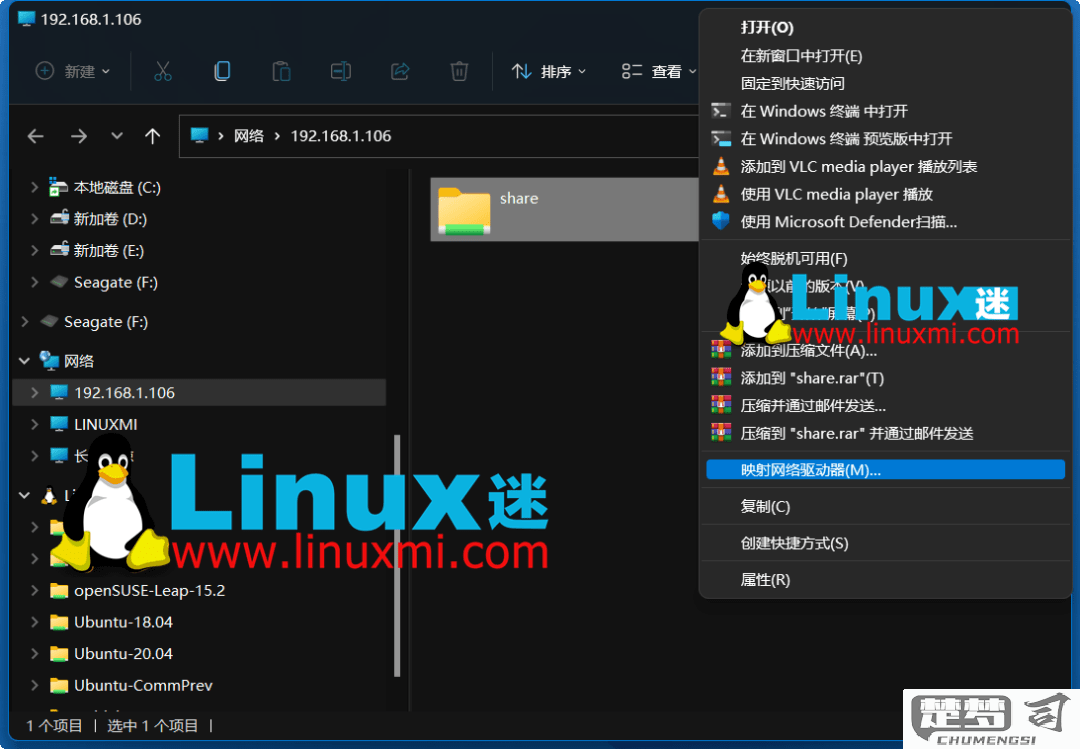1080x749 pixels.
Task: Click 192.168.1.106 in the address breadcrumb
Action: click(x=341, y=136)
